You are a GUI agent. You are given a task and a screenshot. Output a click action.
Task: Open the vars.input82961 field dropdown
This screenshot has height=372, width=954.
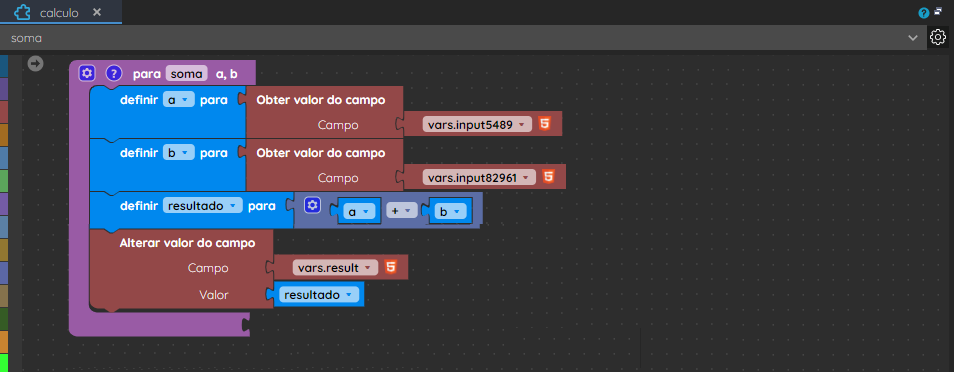click(479, 177)
